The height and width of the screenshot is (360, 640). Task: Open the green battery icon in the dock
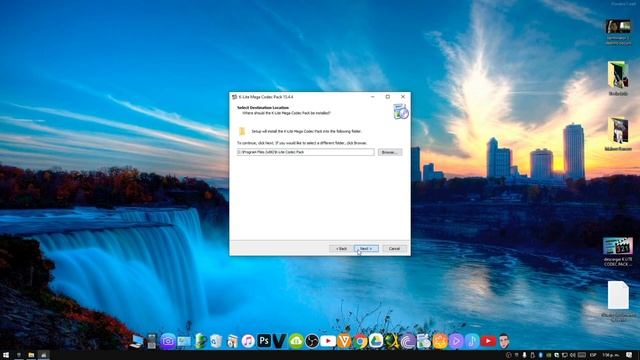(x=200, y=341)
